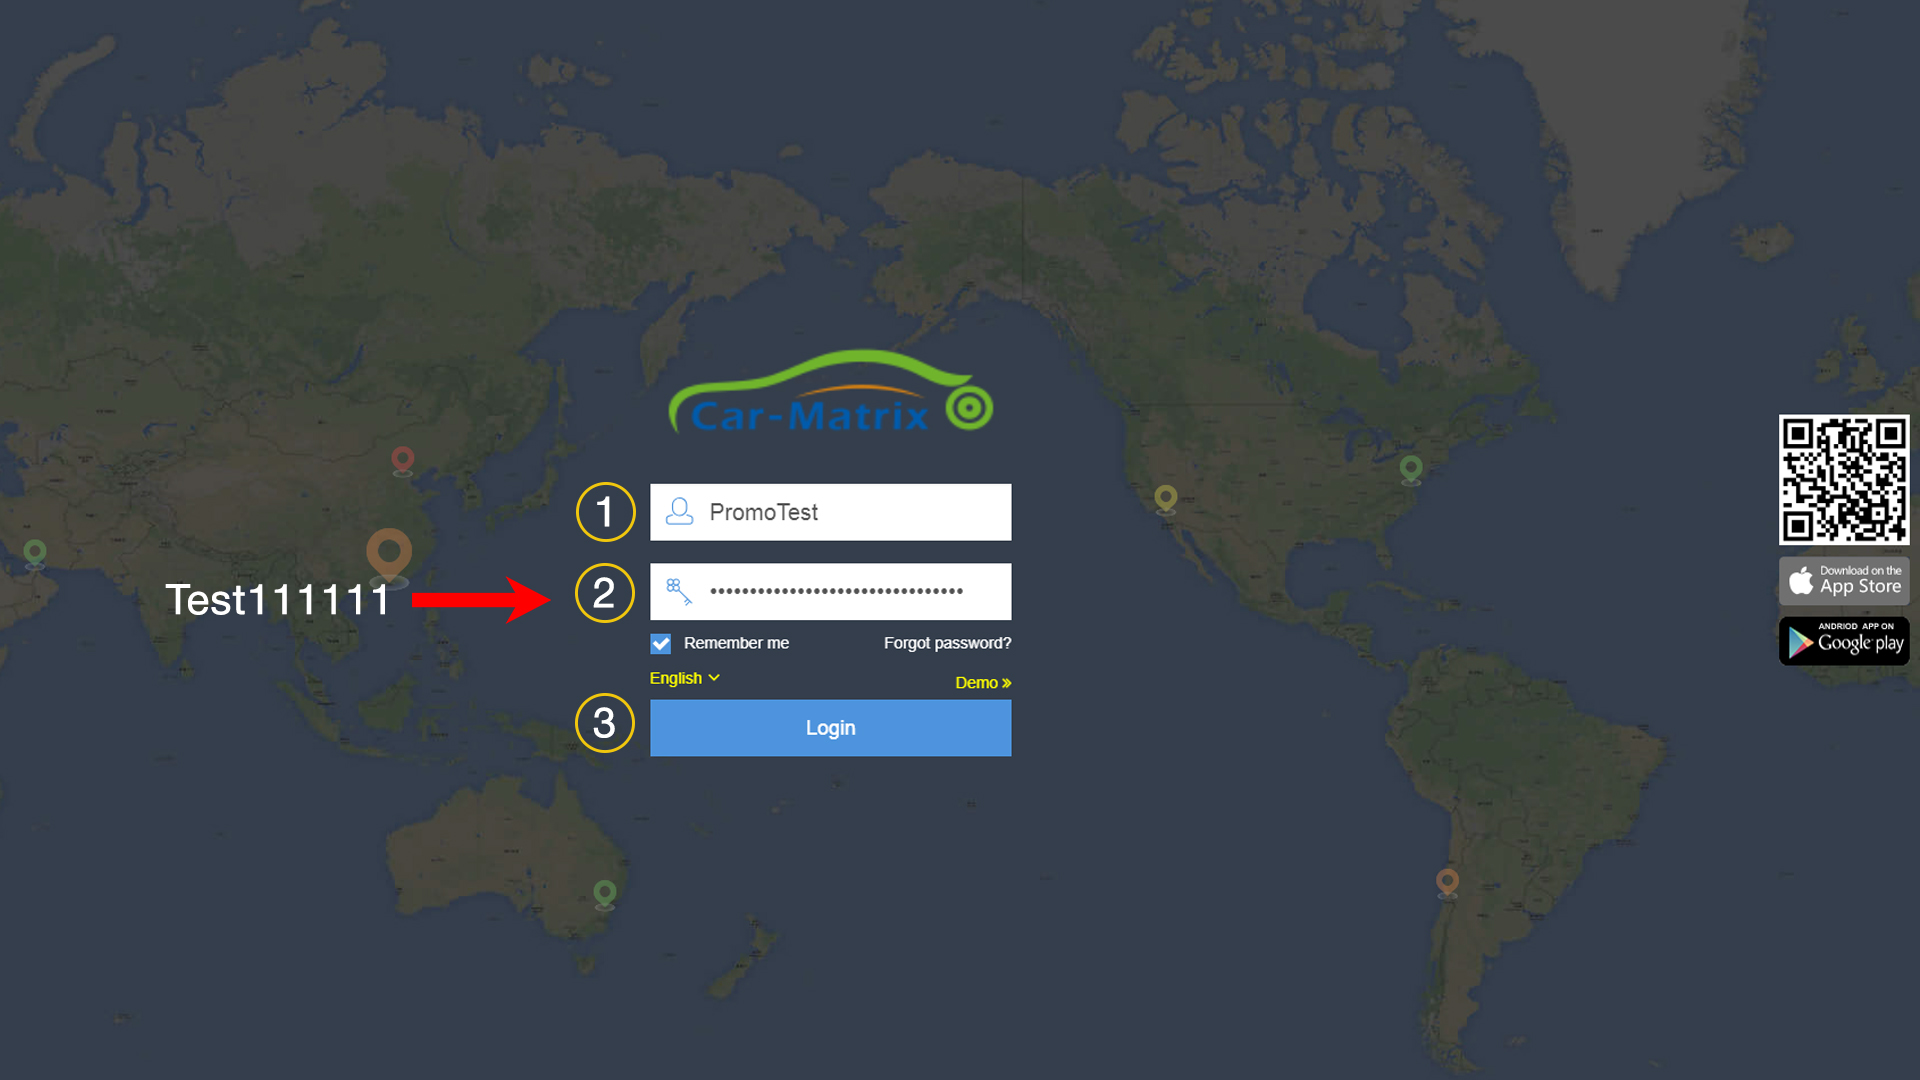The height and width of the screenshot is (1080, 1920).
Task: Click the key/password icon in password field
Action: click(x=679, y=591)
